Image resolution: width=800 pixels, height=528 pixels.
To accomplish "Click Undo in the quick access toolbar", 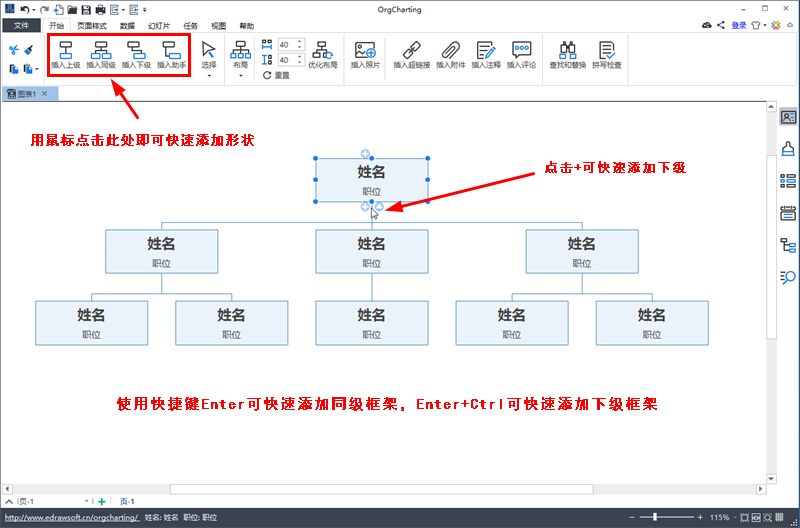I will (24, 9).
